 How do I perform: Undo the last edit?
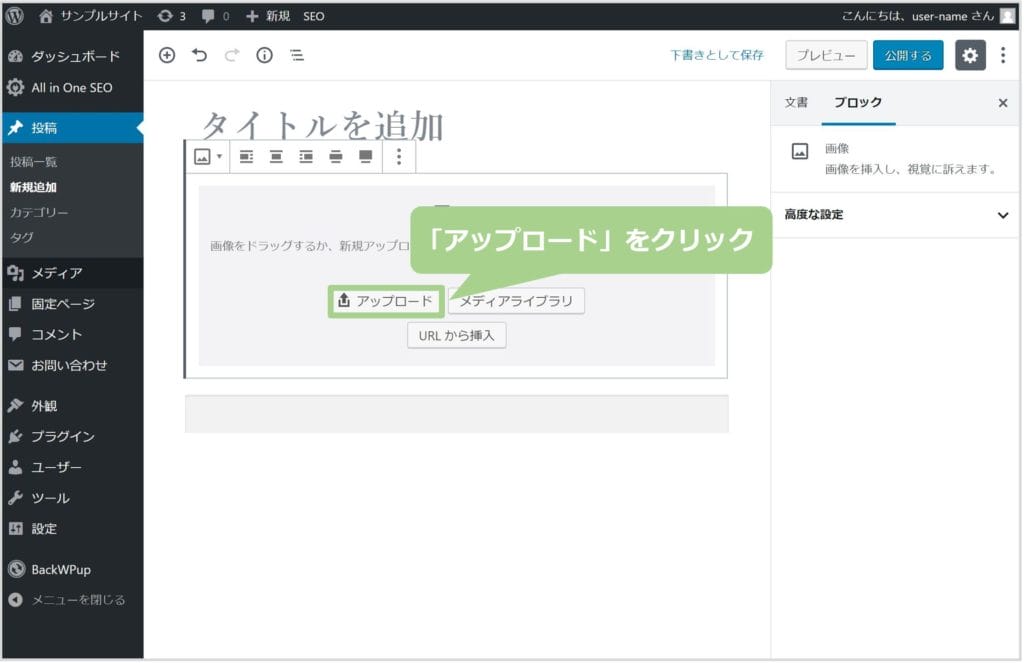click(199, 56)
